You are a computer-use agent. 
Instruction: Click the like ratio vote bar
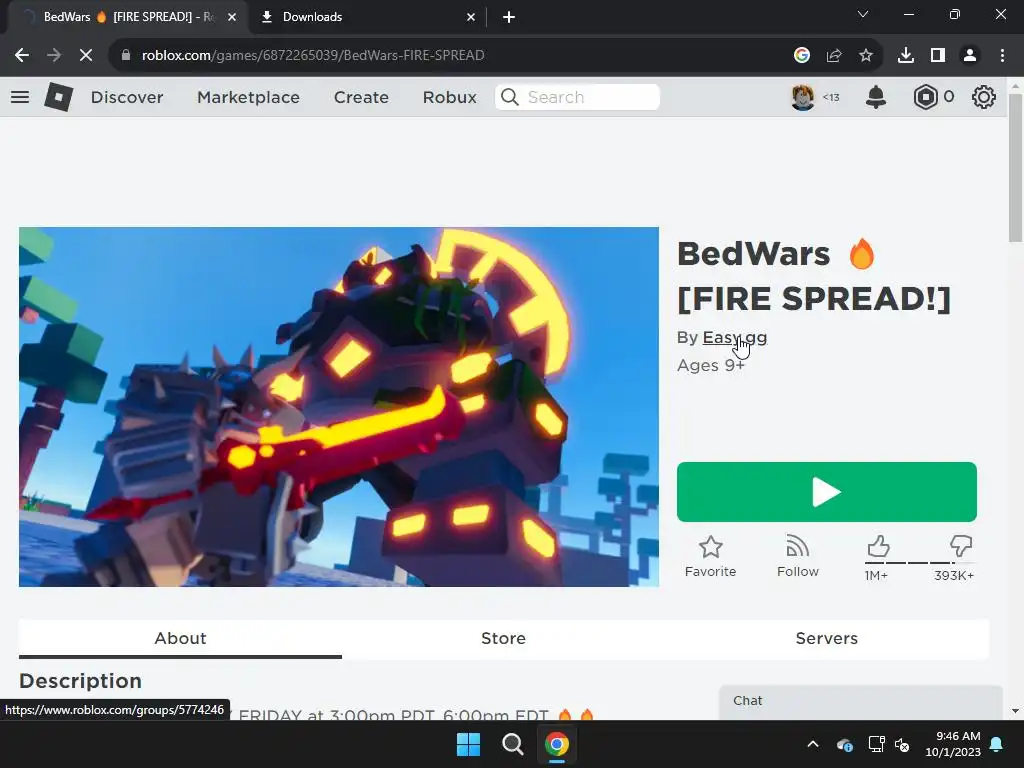920,562
